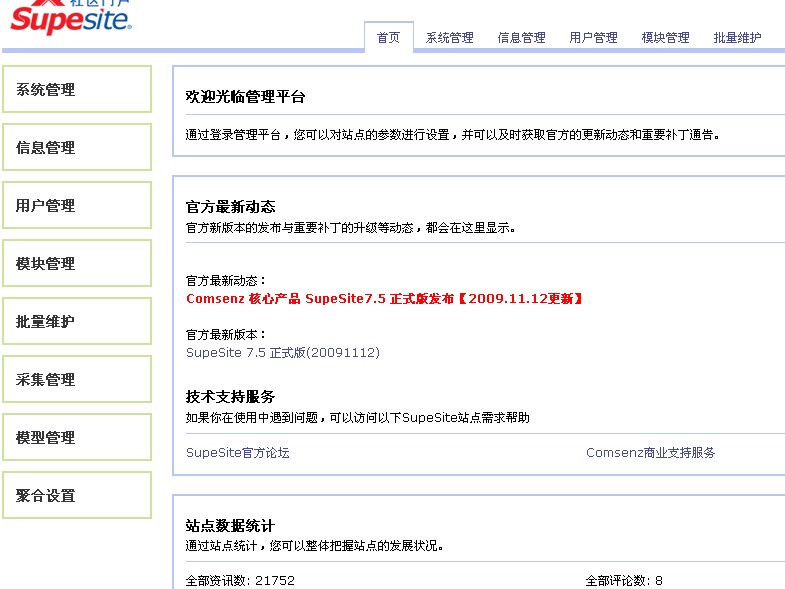Open the red SupeSite7.5 正式版发布 announcement
This screenshot has width=785, height=589.
pos(384,299)
